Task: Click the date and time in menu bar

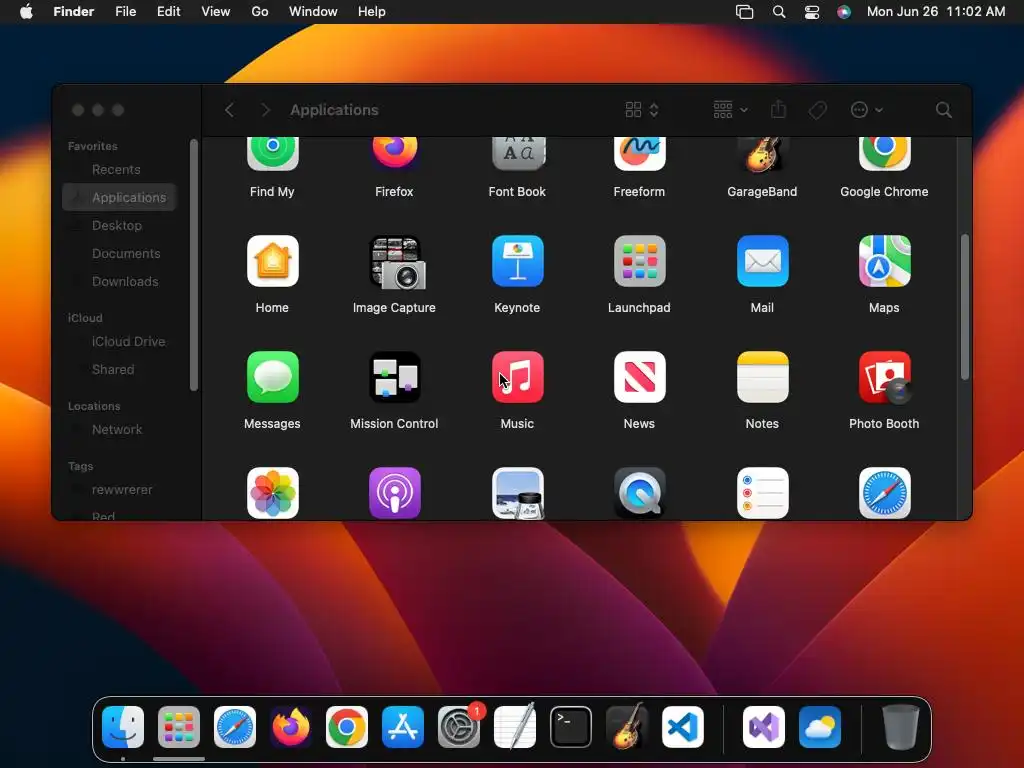Action: coord(936,12)
